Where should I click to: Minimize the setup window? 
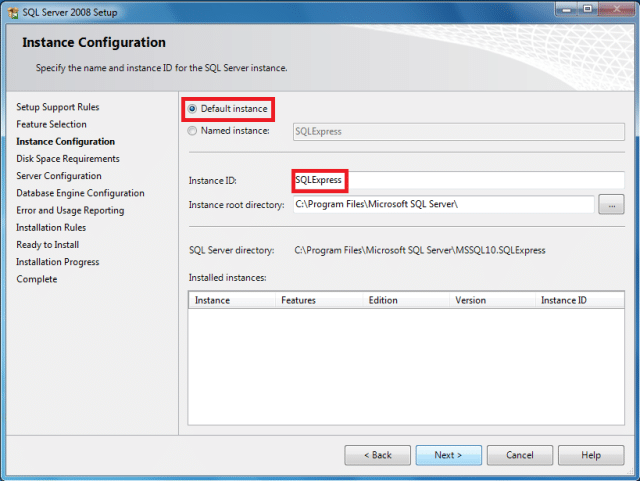click(567, 9)
